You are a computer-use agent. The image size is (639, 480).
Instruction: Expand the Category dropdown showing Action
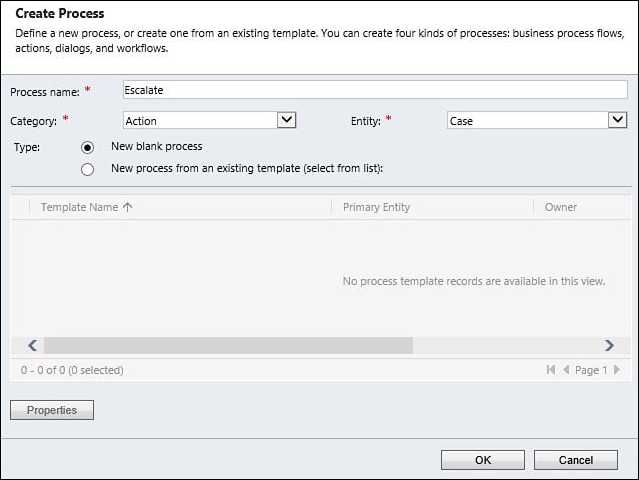point(286,120)
